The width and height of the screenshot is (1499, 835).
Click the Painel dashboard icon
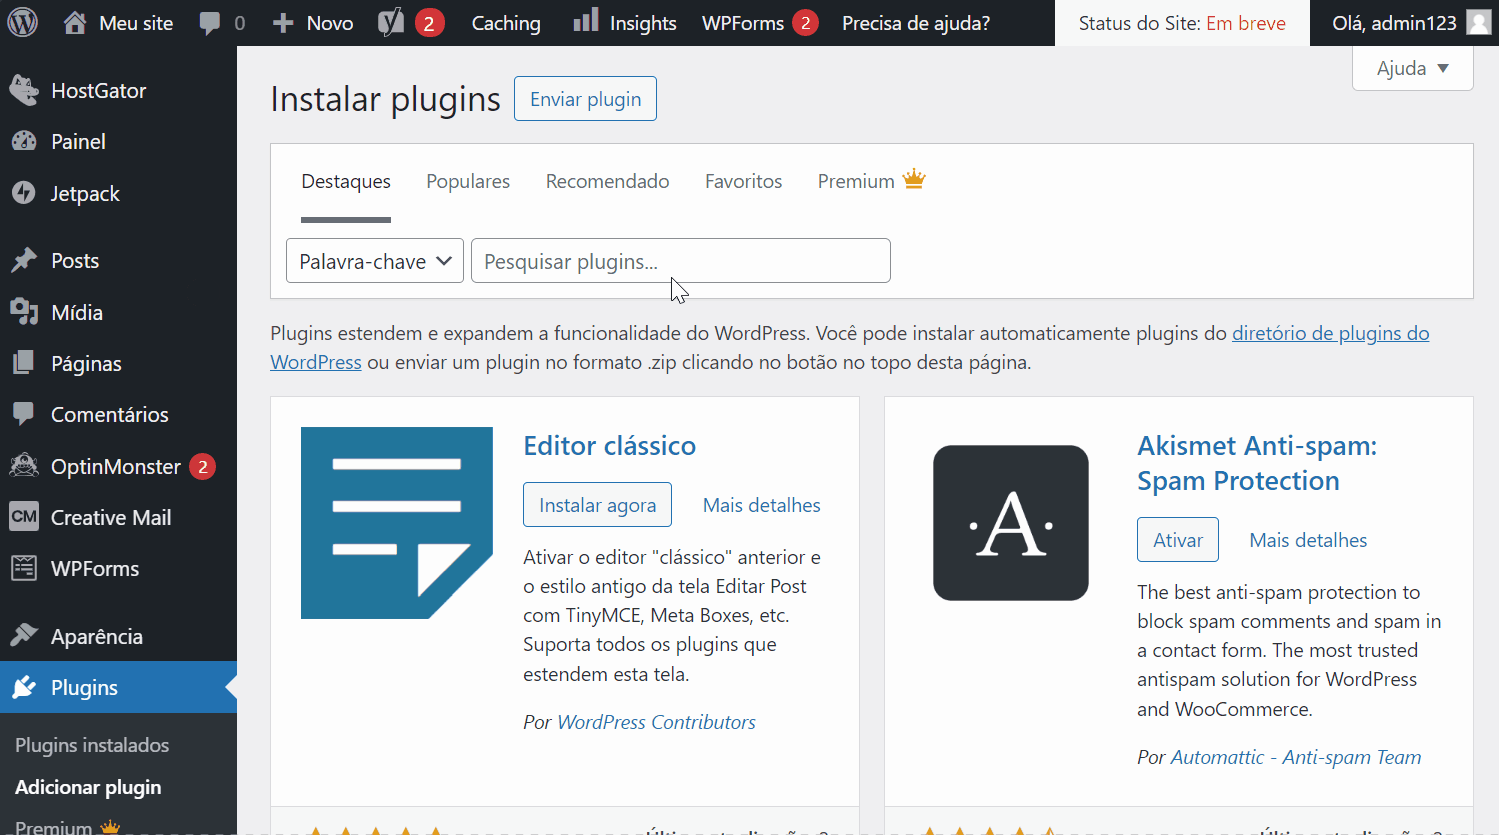[x=24, y=141]
